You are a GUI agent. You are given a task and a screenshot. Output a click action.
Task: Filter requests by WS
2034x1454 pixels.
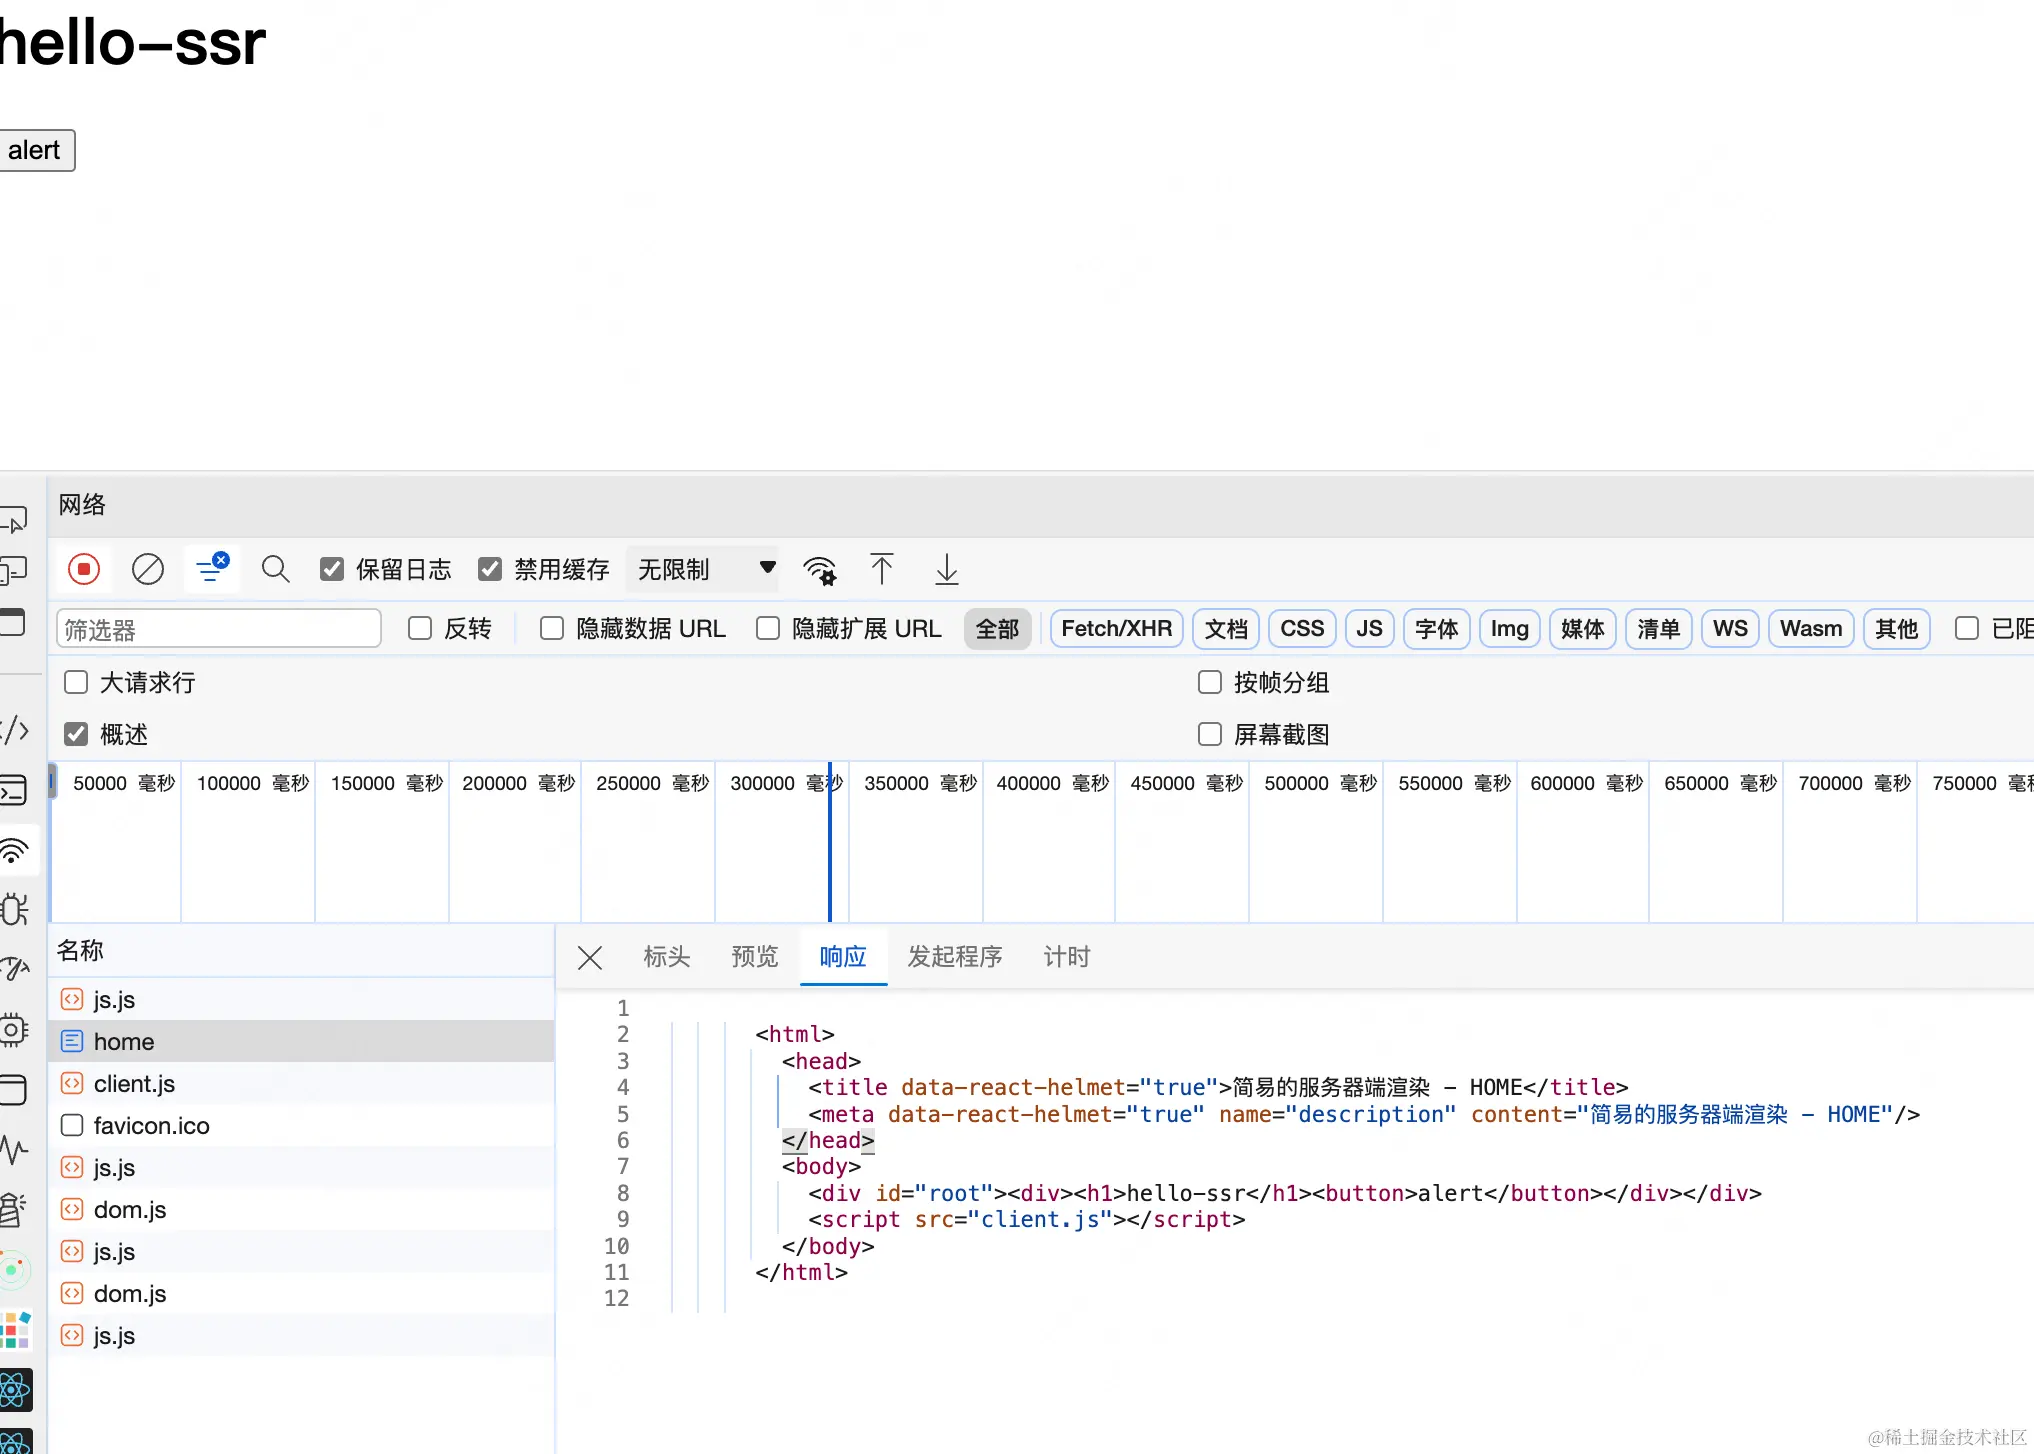(x=1730, y=629)
